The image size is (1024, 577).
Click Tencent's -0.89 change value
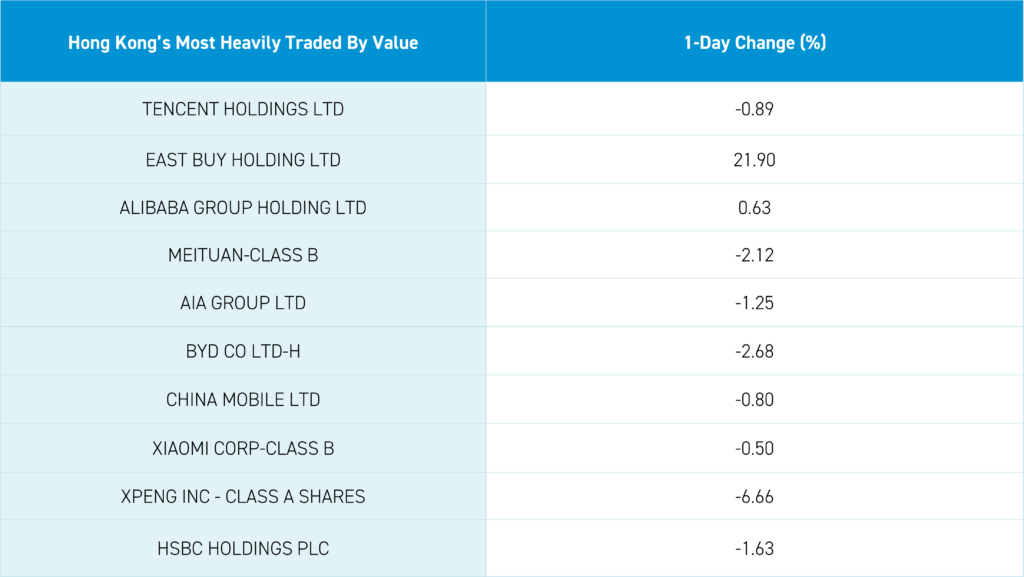[754, 109]
